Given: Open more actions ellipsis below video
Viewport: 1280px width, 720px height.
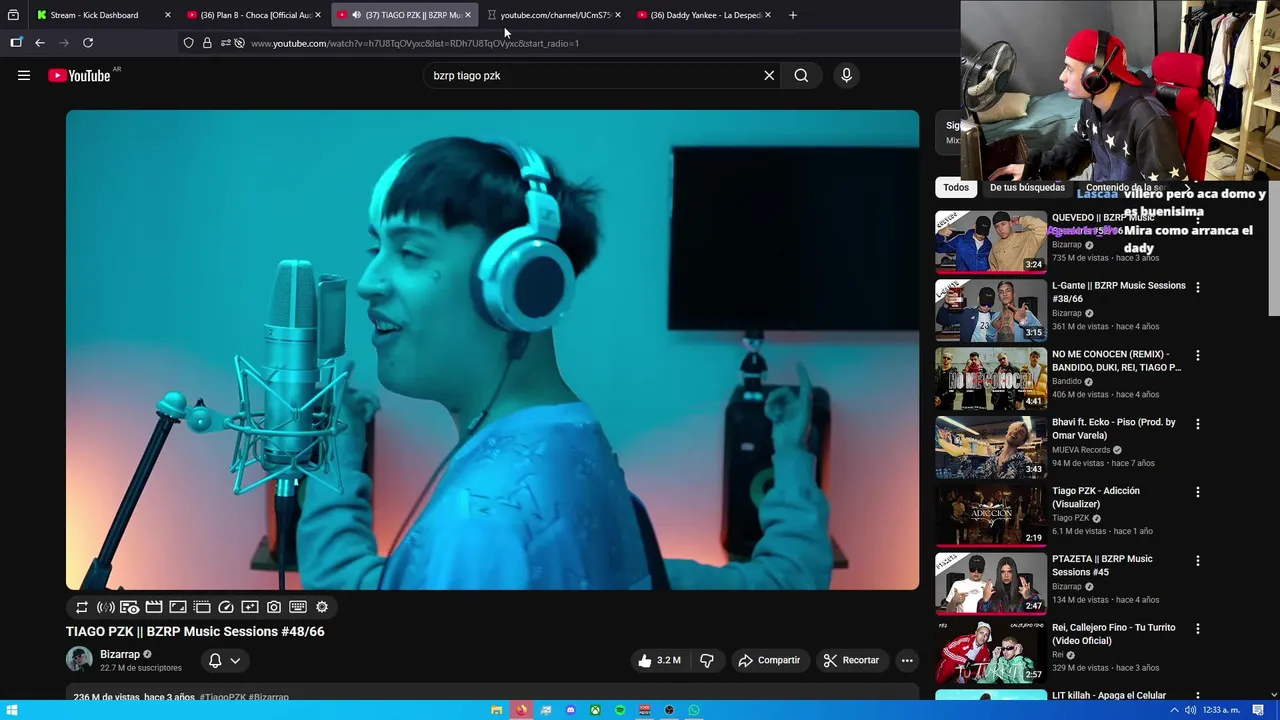Looking at the screenshot, I should tap(907, 660).
